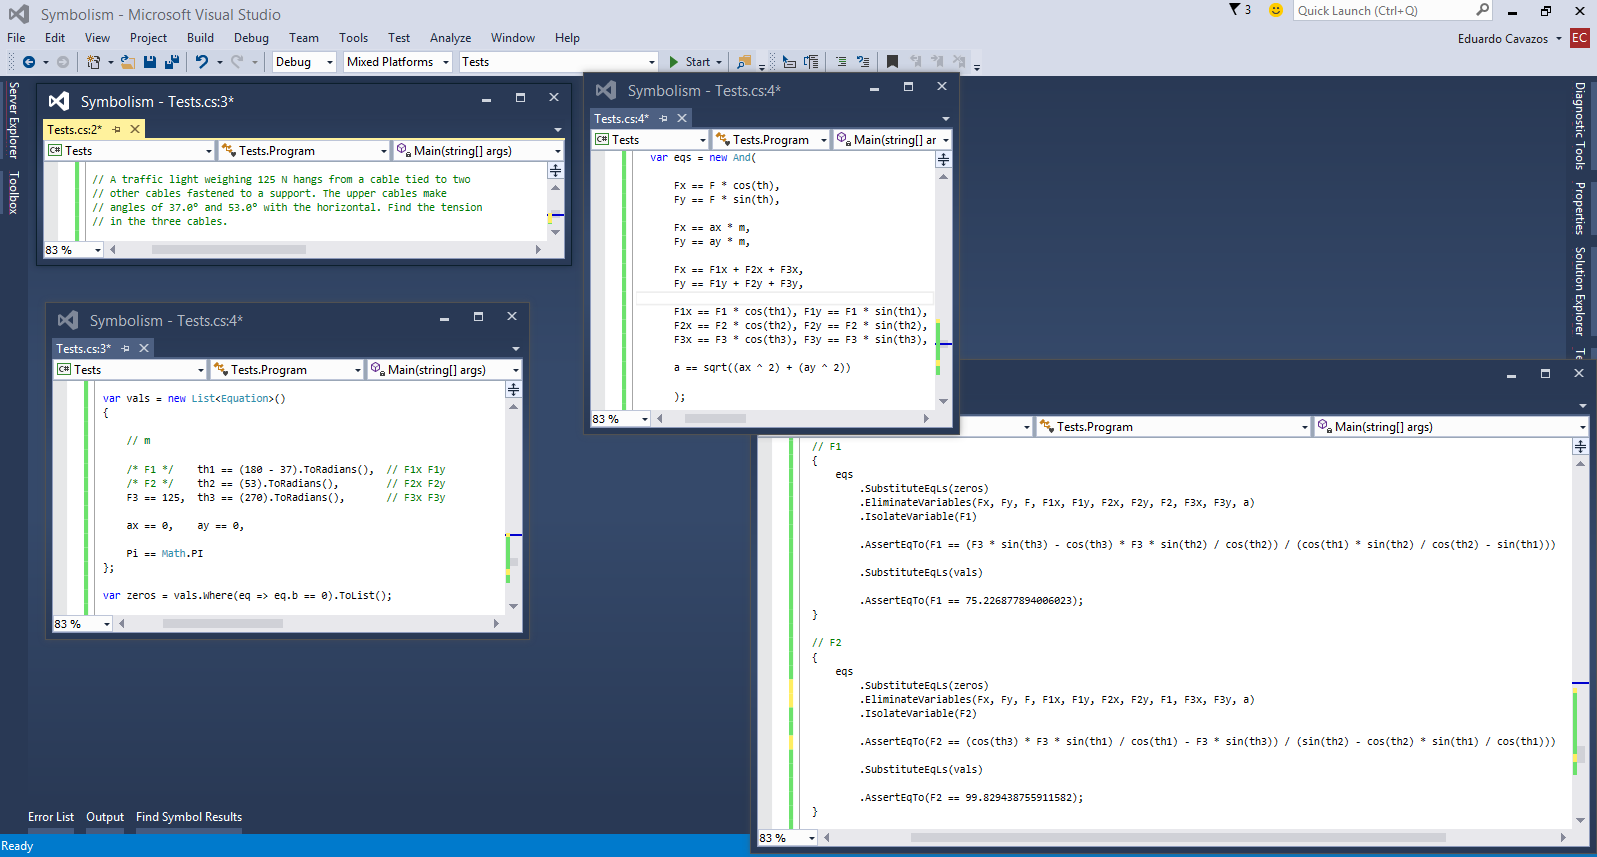The height and width of the screenshot is (857, 1597).
Task: Click the Comment out lines icon
Action: [x=841, y=62]
